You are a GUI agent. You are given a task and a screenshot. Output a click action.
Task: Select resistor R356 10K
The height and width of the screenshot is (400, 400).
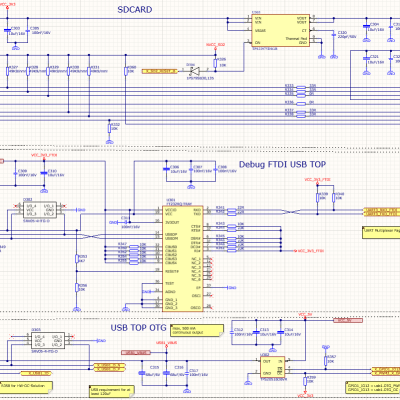pyautogui.click(x=76, y=287)
